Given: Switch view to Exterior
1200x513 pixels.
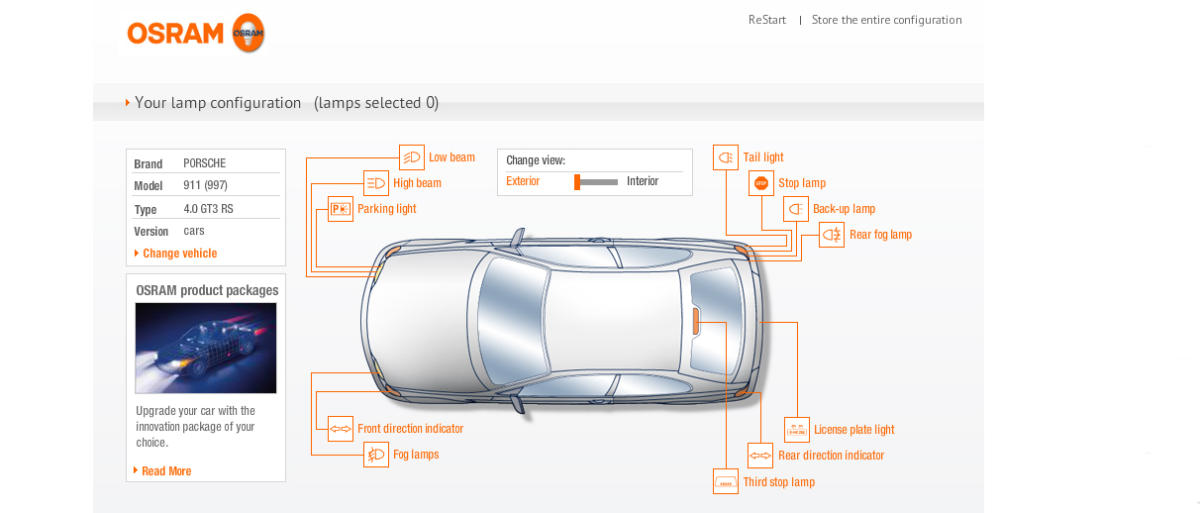Looking at the screenshot, I should pyautogui.click(x=523, y=182).
